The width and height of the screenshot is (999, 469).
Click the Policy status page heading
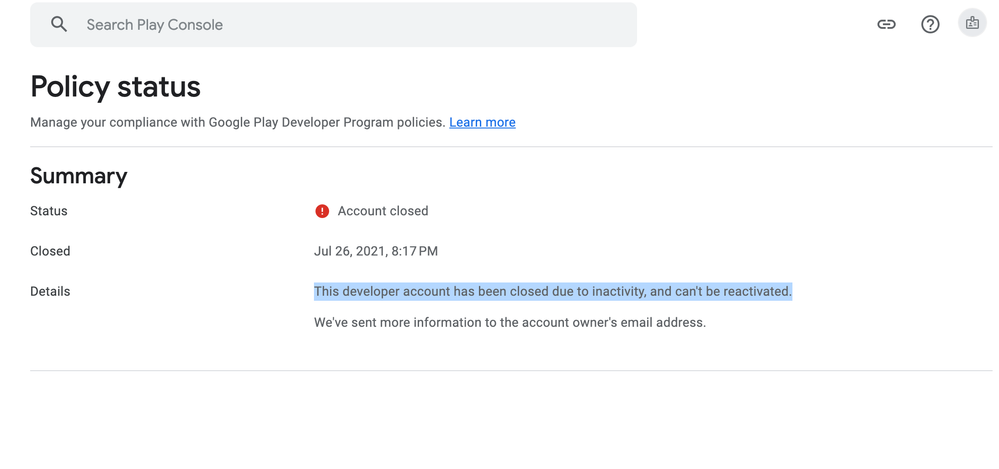115,87
